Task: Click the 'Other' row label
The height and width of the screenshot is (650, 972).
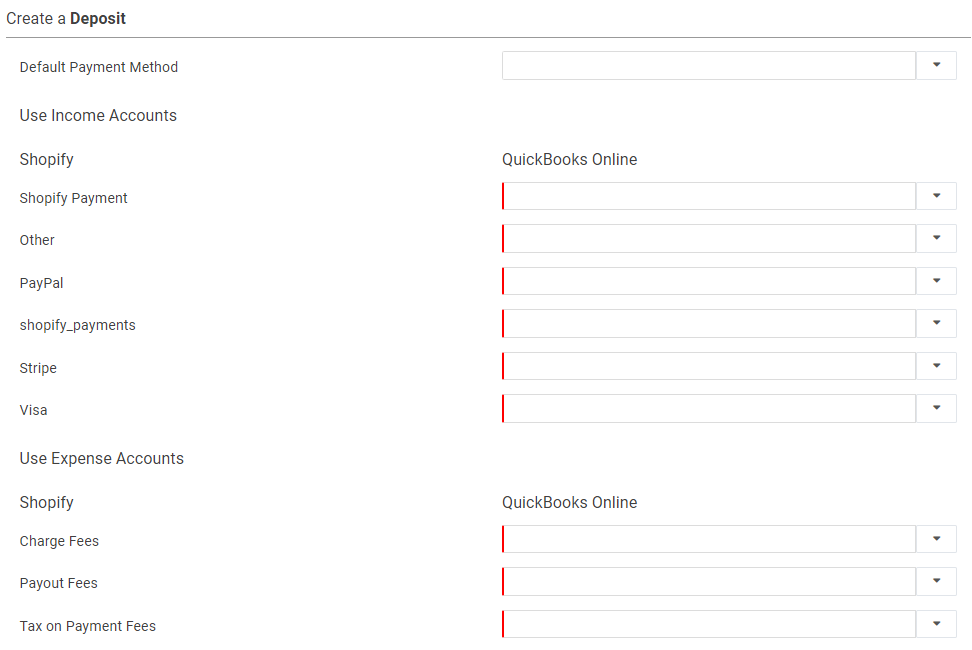Action: (37, 240)
